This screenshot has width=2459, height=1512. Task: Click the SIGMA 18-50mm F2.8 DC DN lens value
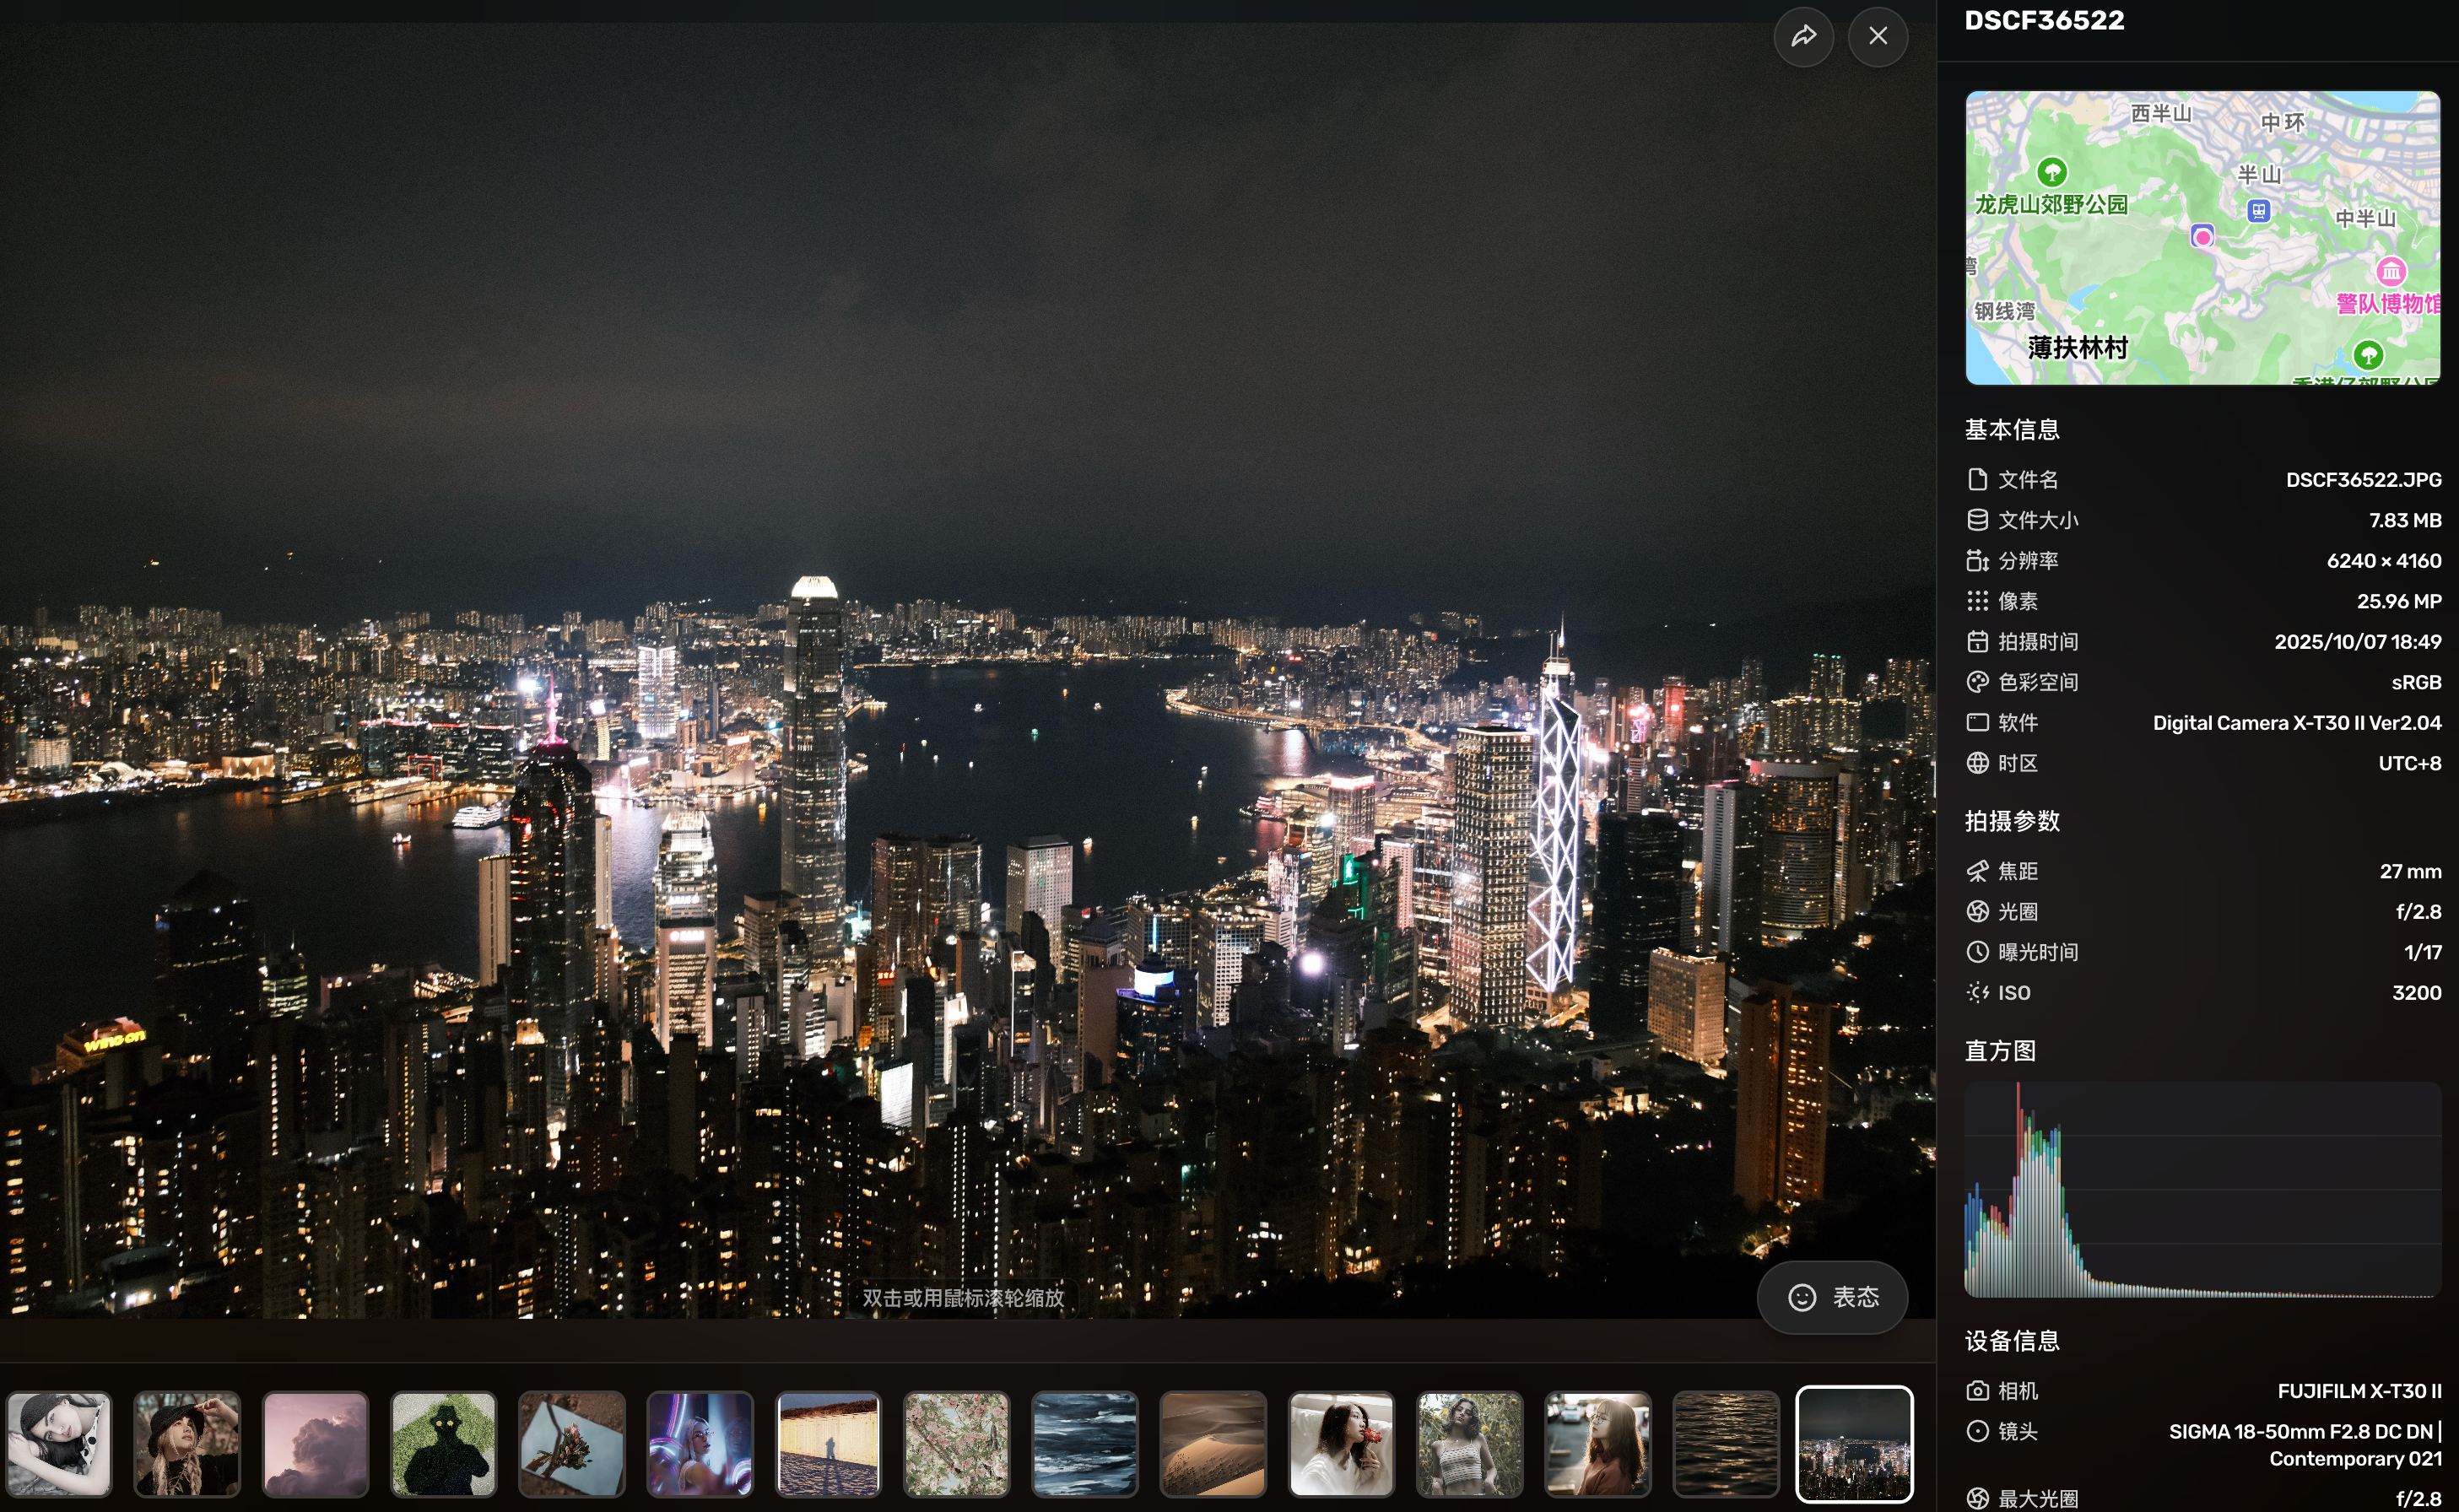pos(2305,1445)
